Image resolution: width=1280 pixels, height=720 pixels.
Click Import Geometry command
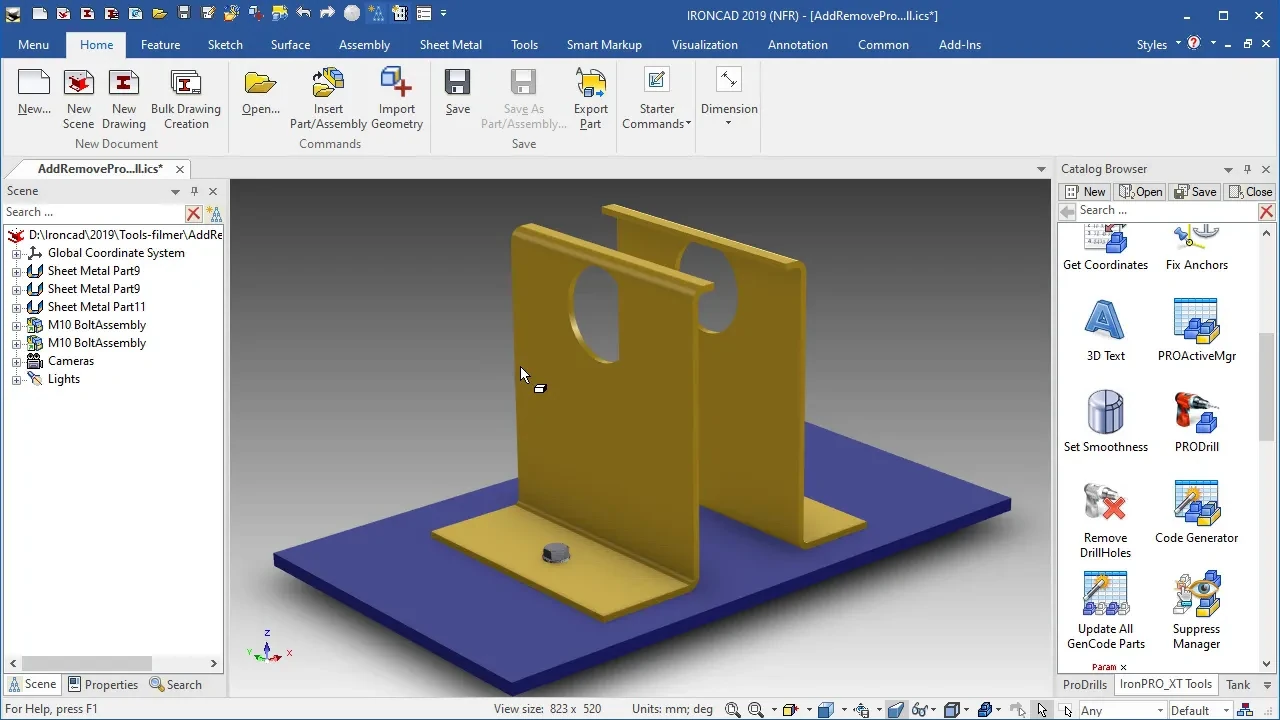[x=397, y=100]
